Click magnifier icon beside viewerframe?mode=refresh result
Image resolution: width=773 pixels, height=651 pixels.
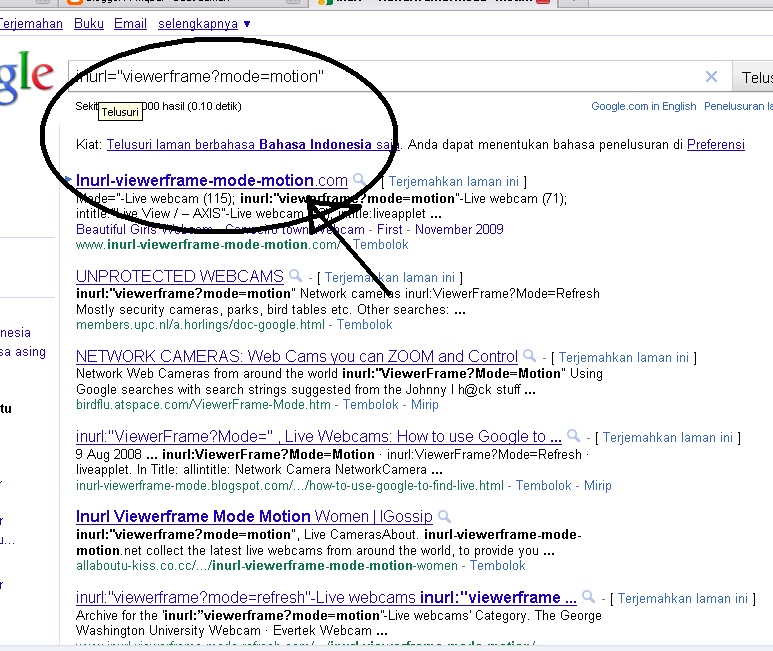point(588,596)
